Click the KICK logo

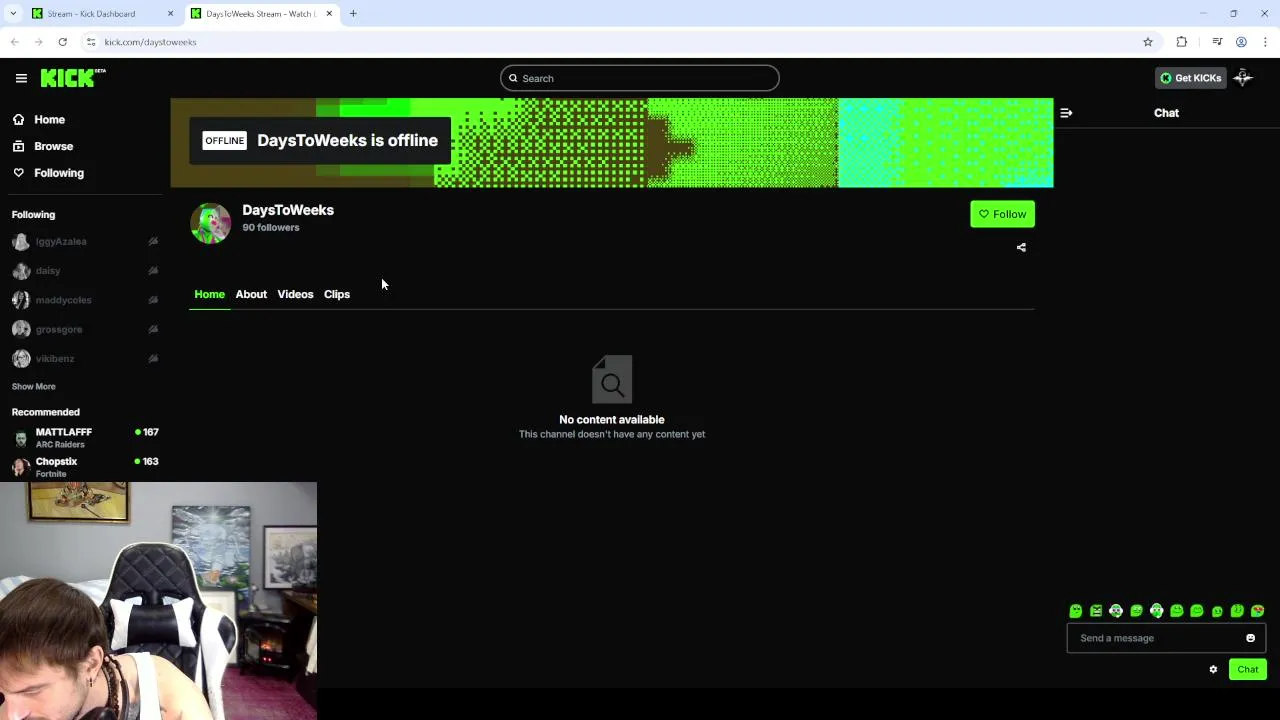[73, 78]
